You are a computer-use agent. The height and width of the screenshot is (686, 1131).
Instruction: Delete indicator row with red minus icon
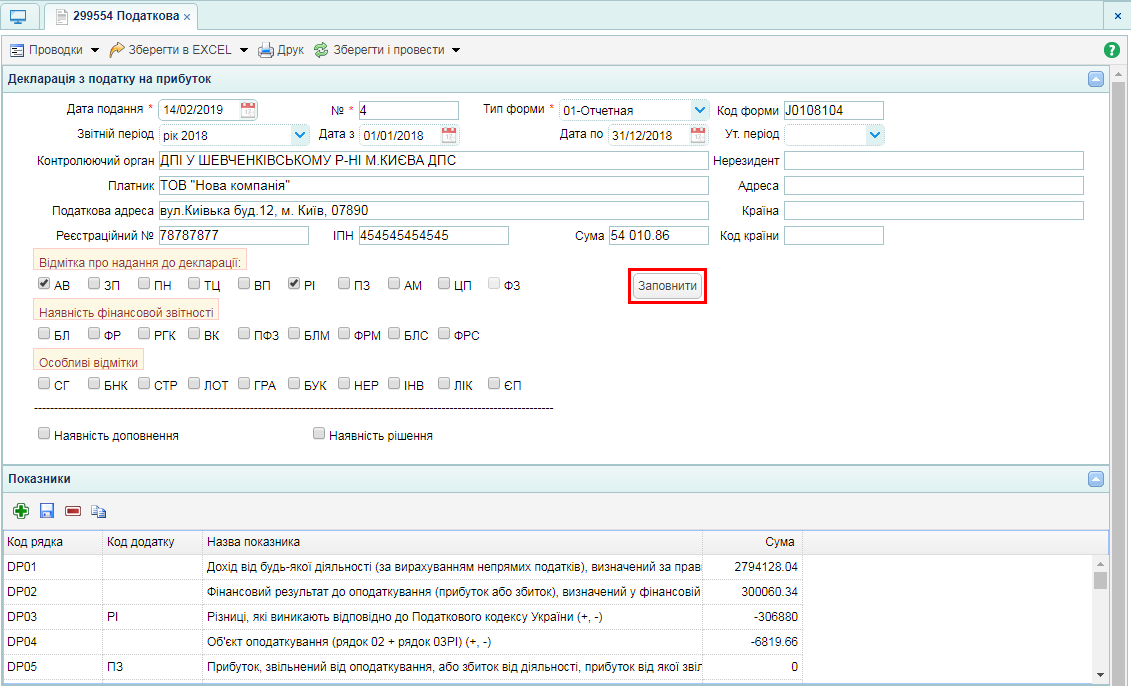pyautogui.click(x=73, y=511)
